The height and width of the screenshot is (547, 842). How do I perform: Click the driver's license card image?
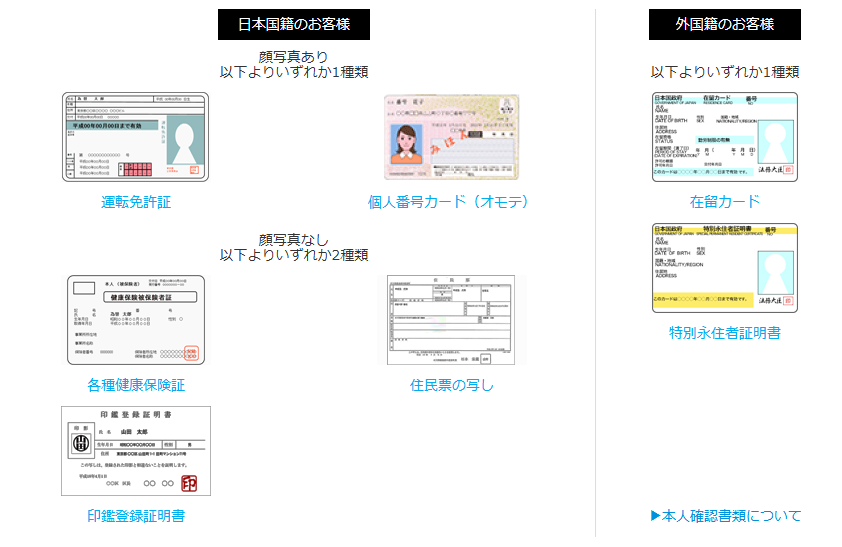pos(135,137)
